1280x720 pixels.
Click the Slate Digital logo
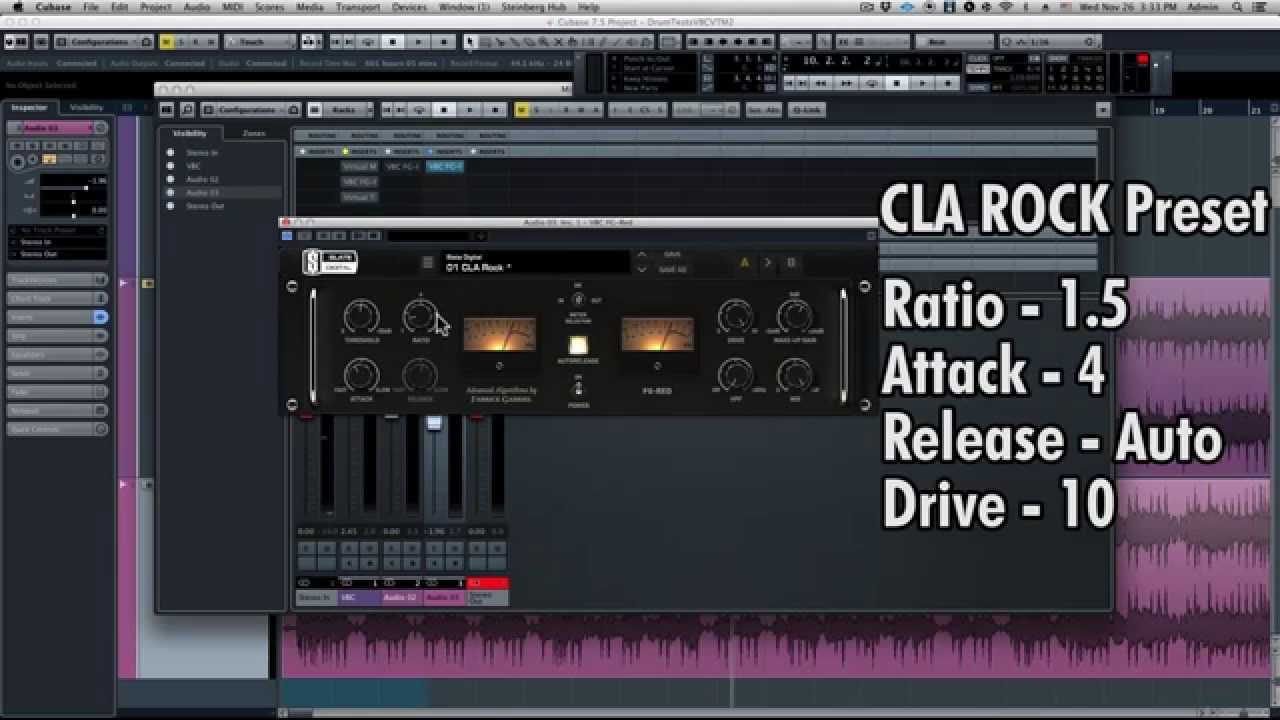tap(329, 262)
